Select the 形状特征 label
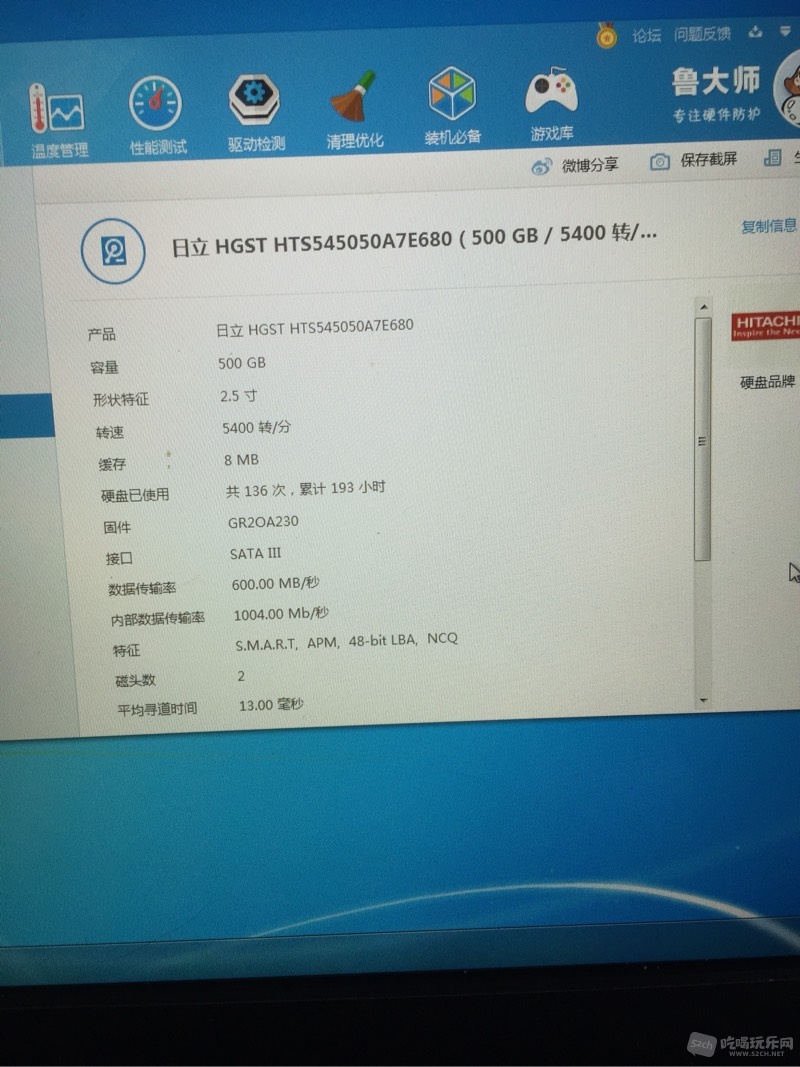The height and width of the screenshot is (1067, 800). [x=120, y=399]
